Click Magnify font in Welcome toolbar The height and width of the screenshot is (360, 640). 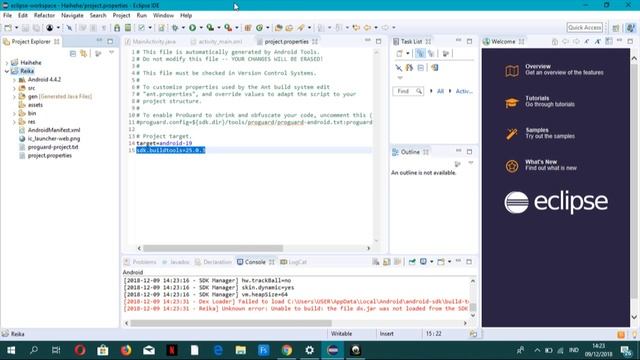[598, 41]
